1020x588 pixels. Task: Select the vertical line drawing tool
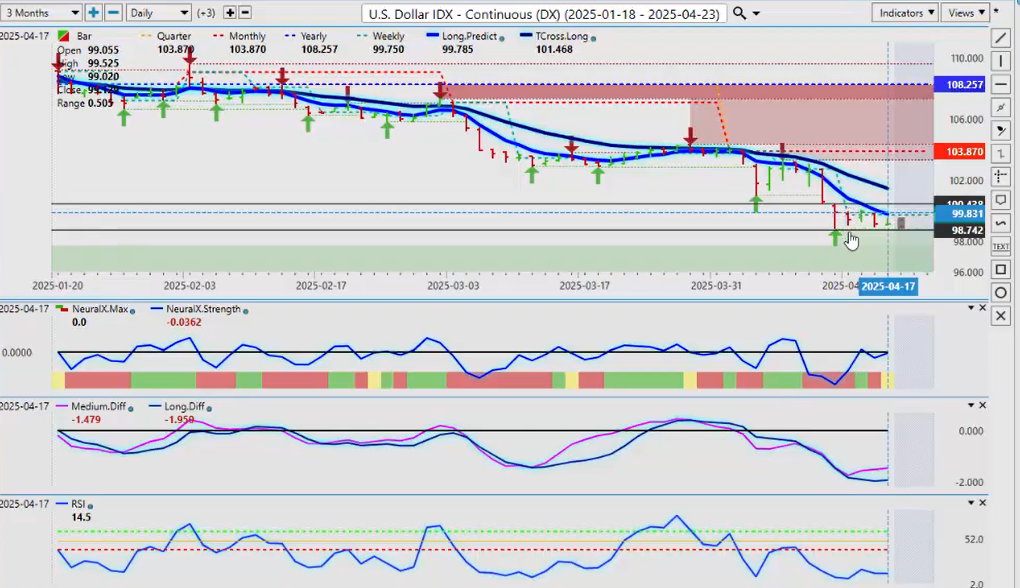click(x=1001, y=61)
